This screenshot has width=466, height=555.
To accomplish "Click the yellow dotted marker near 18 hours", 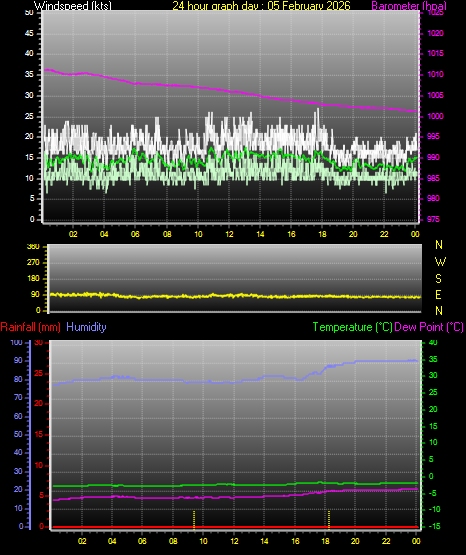I will [329, 520].
